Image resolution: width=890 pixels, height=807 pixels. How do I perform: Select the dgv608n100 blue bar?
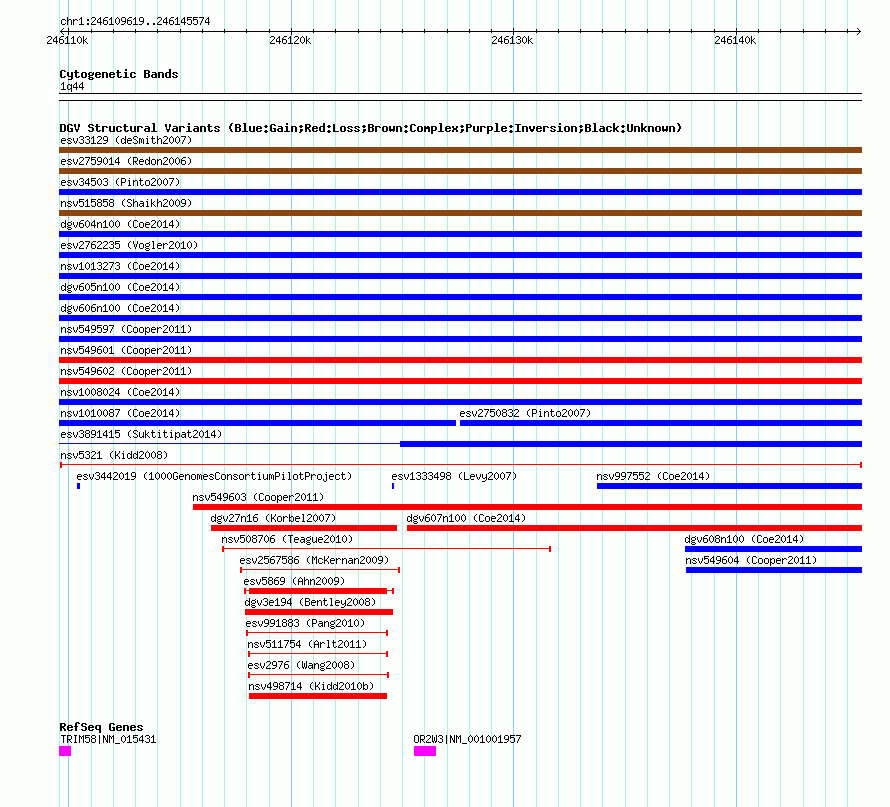click(x=774, y=549)
